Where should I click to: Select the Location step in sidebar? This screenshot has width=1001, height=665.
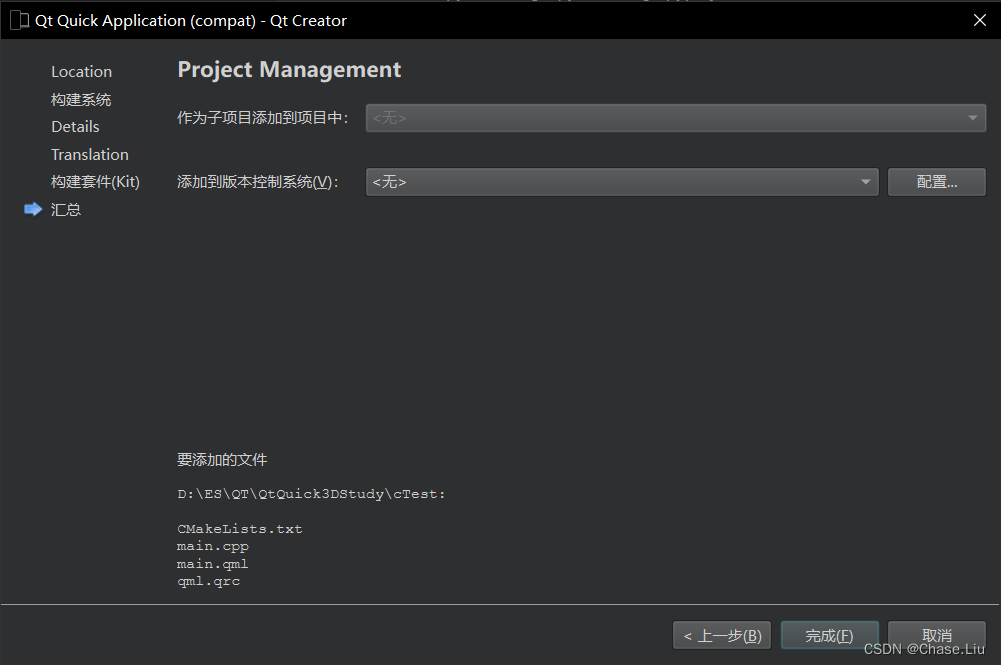(81, 71)
